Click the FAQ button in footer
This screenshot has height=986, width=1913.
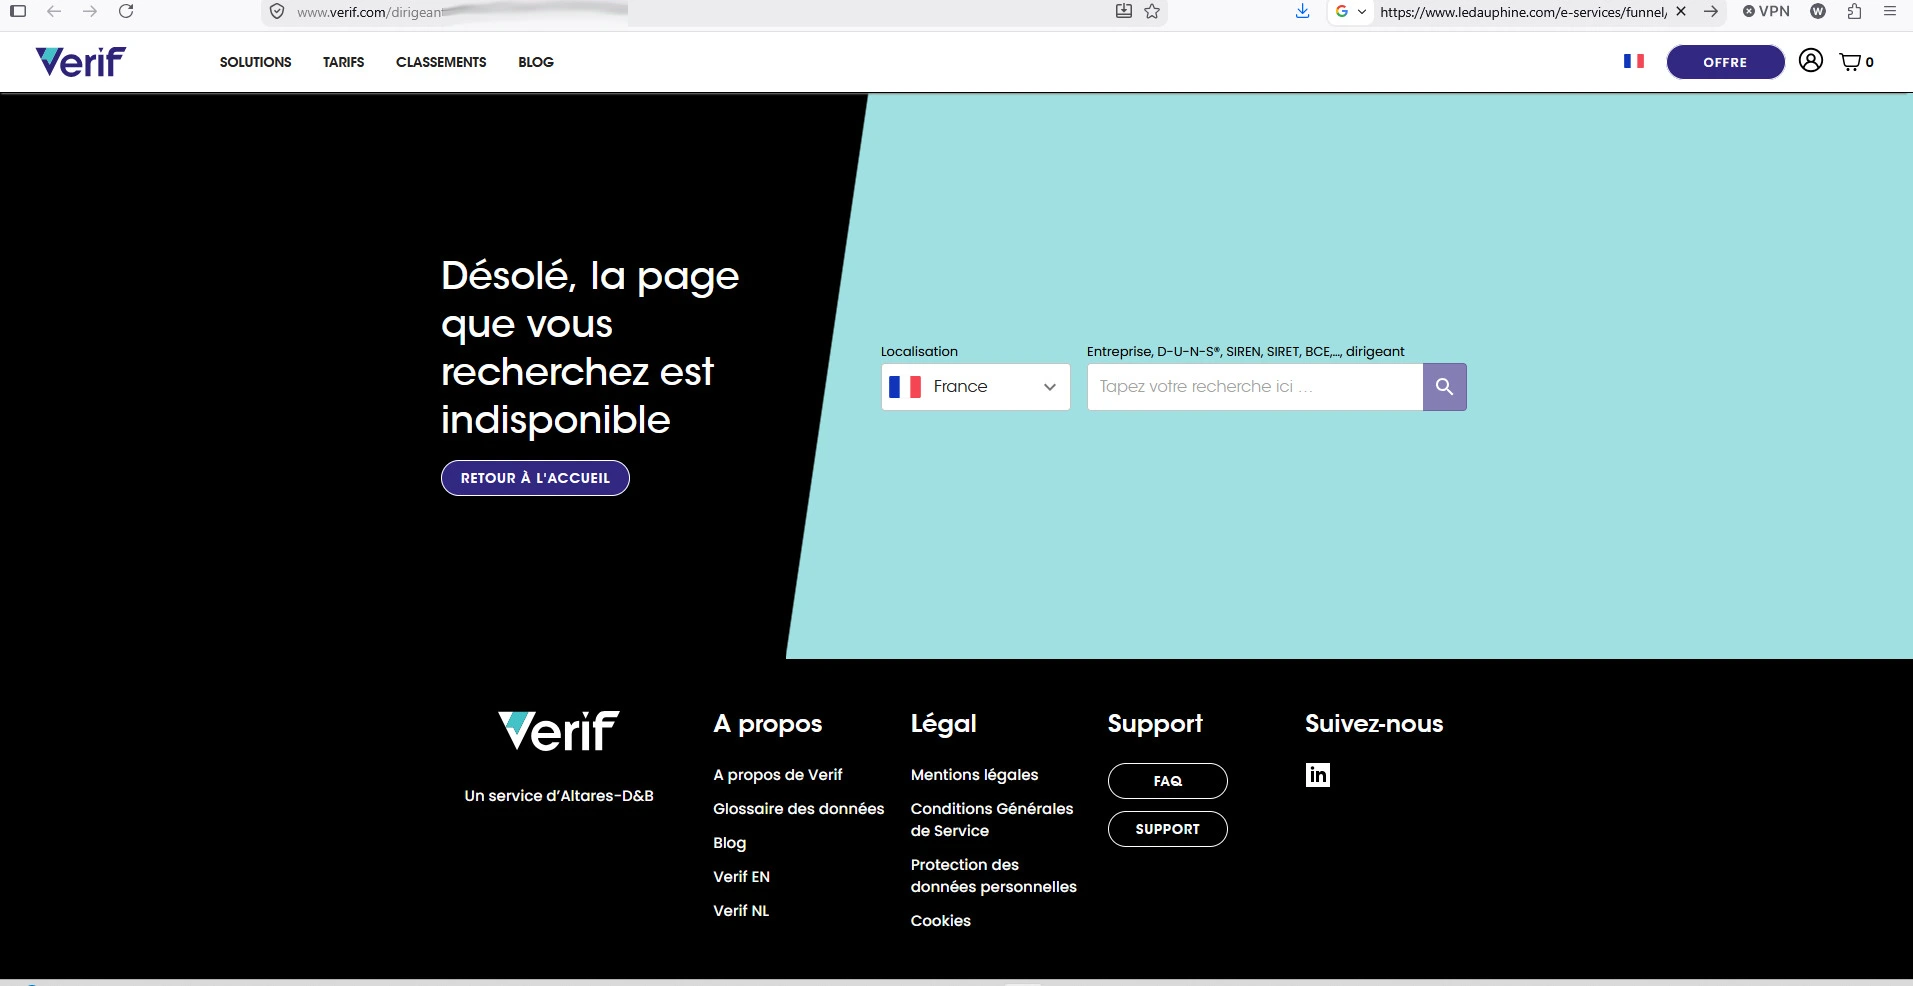(1168, 781)
